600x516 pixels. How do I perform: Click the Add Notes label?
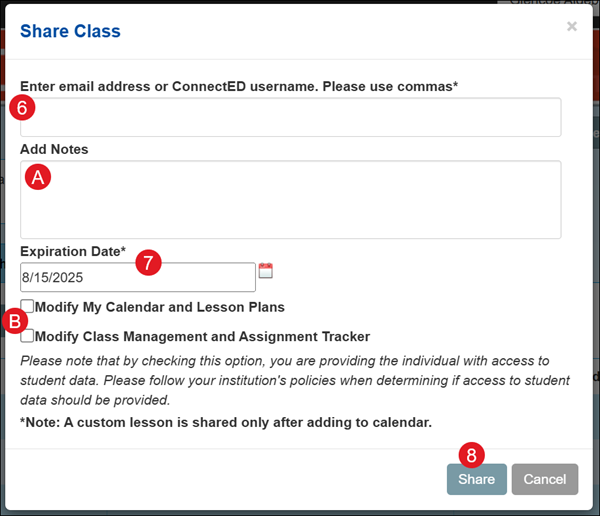click(x=54, y=149)
